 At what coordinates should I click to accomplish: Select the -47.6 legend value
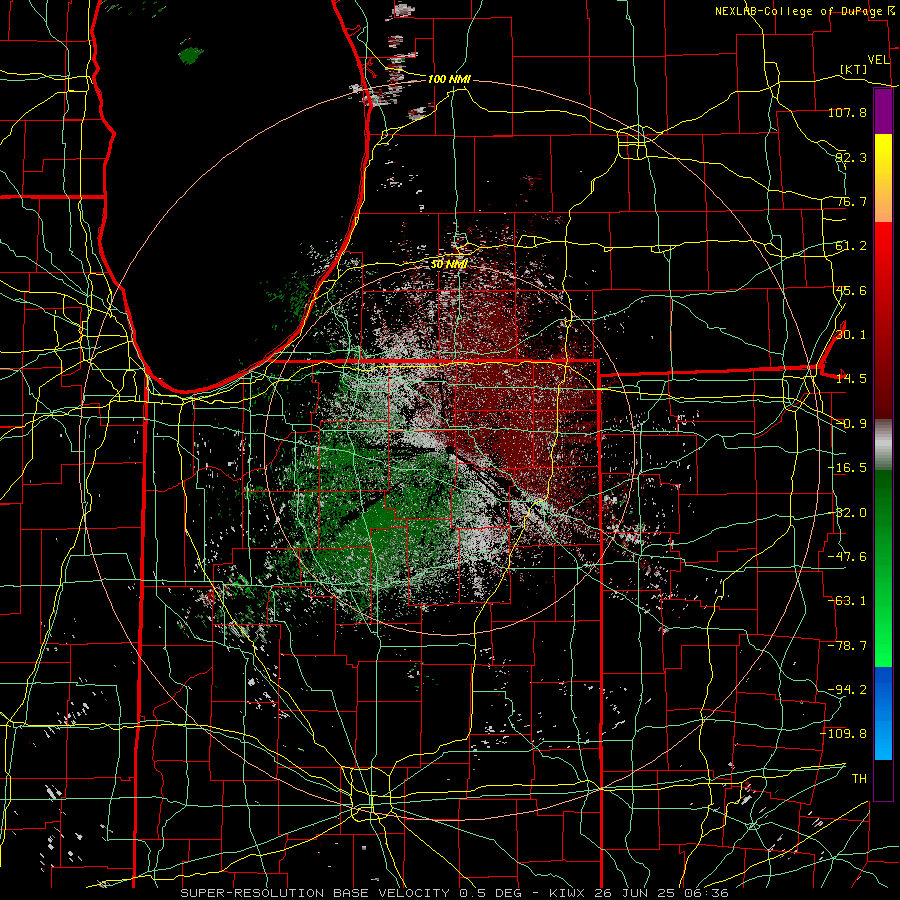[847, 557]
